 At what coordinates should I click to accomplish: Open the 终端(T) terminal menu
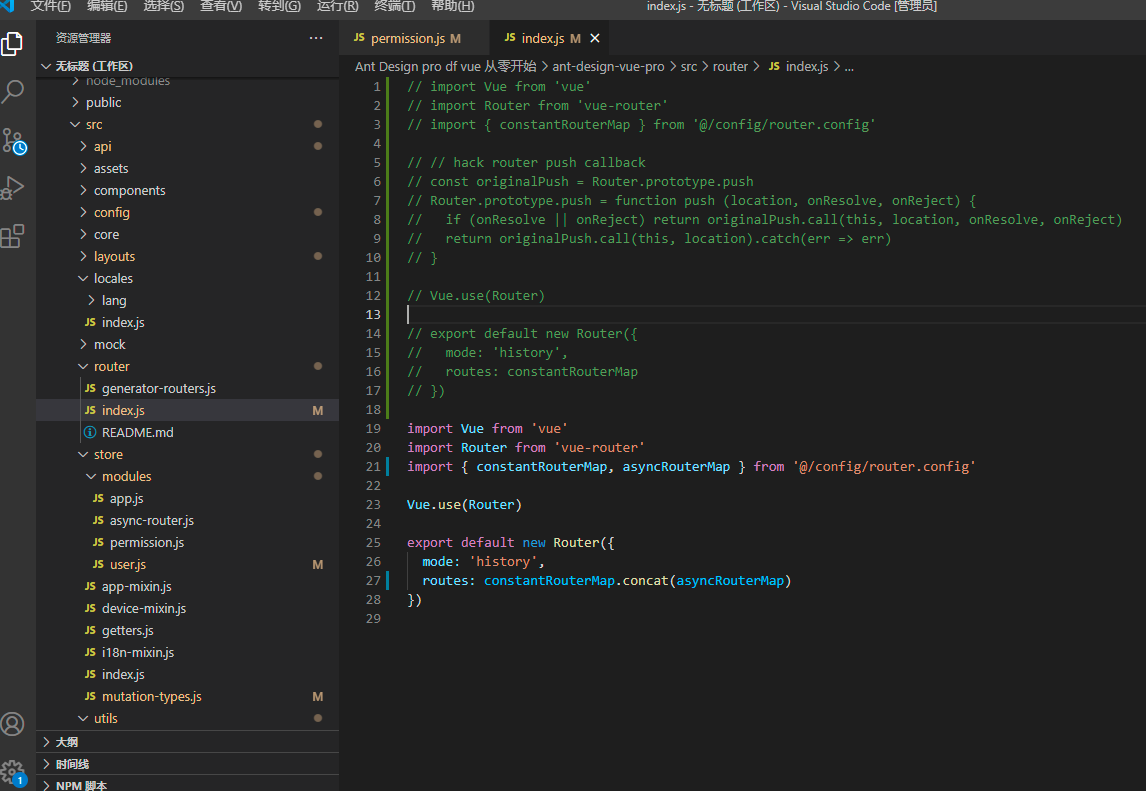[394, 7]
